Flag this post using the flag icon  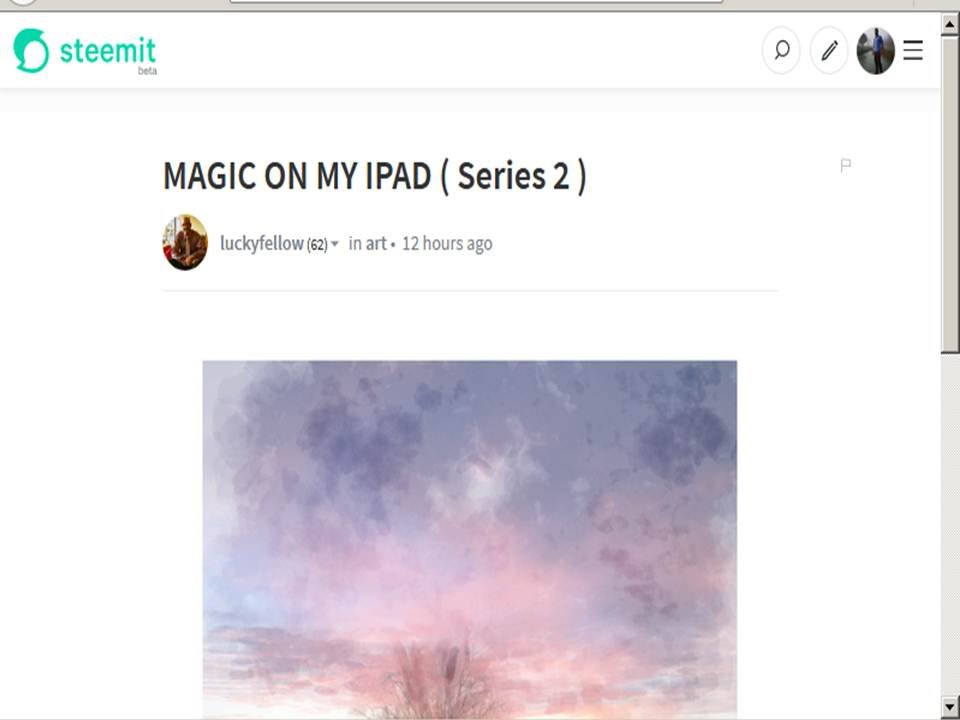coord(846,165)
